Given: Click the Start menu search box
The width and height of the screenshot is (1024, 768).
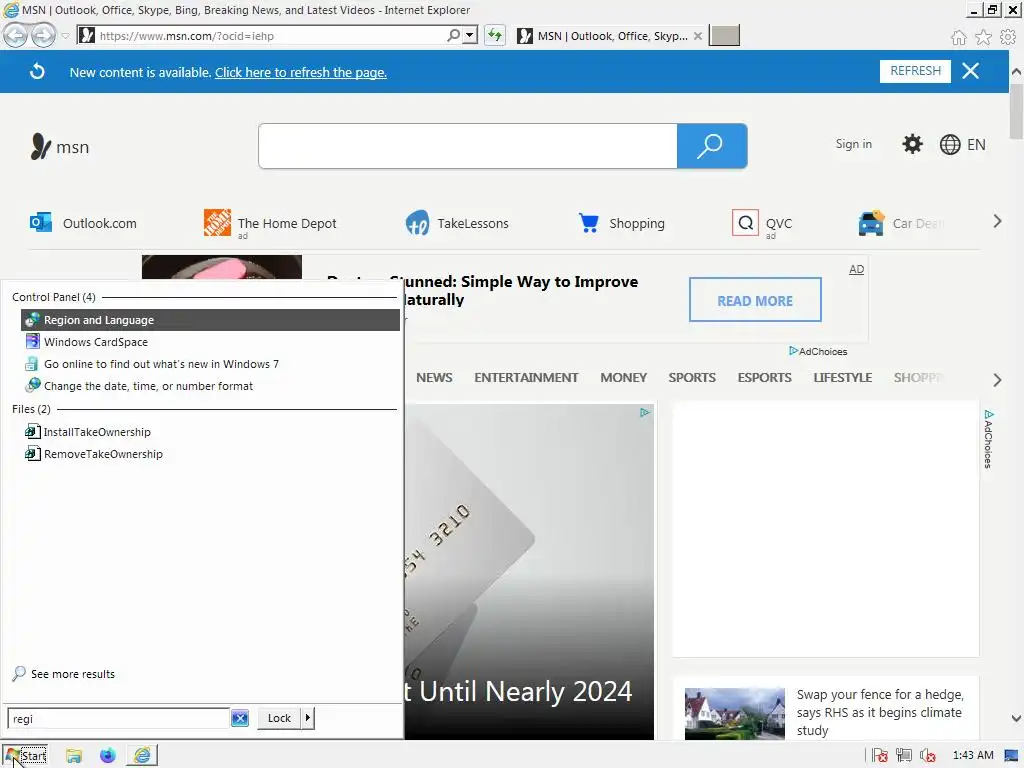Looking at the screenshot, I should click(118, 718).
